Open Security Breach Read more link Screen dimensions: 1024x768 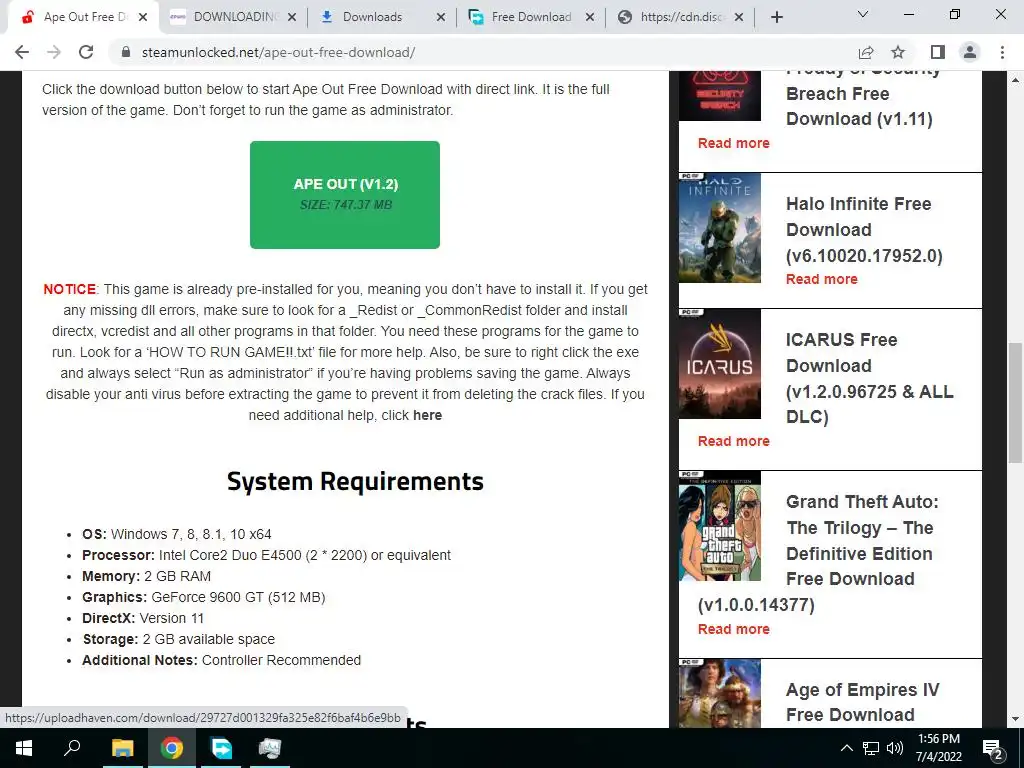(733, 143)
